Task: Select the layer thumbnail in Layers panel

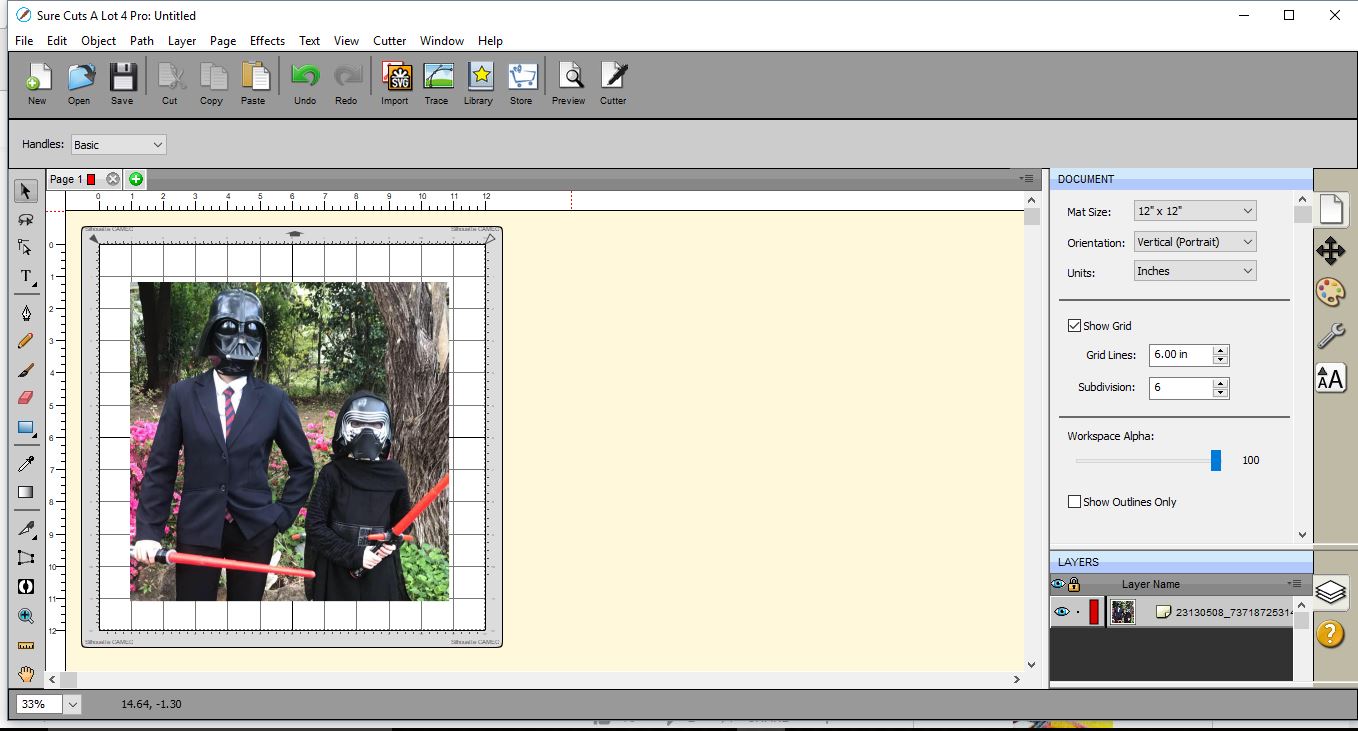Action: pos(1123,612)
